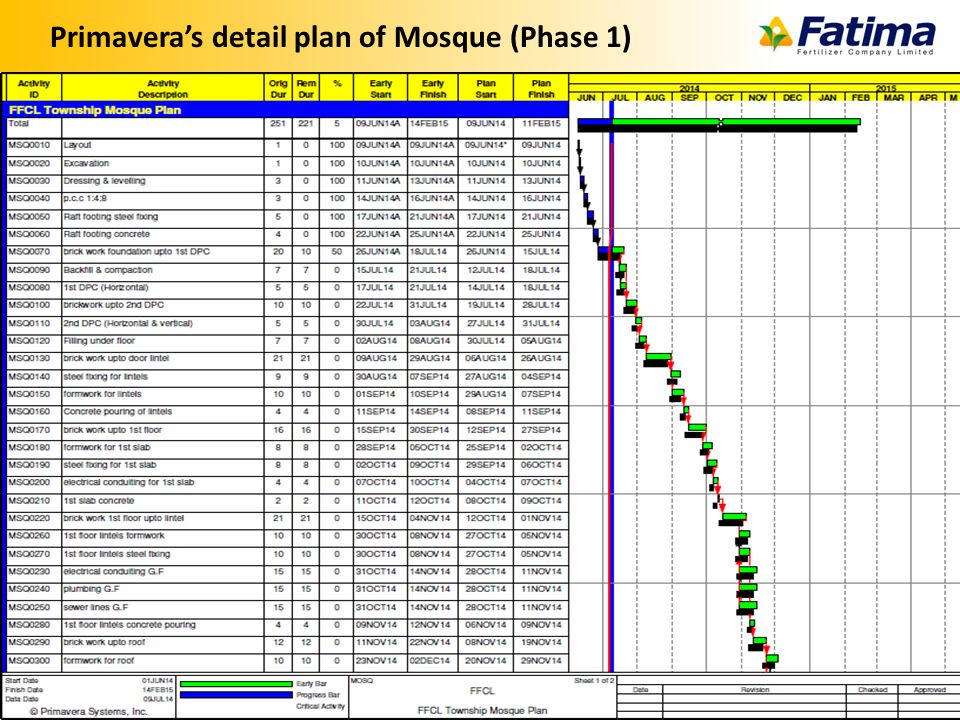Click the % column header
Screen dimensions: 960x720
point(337,88)
